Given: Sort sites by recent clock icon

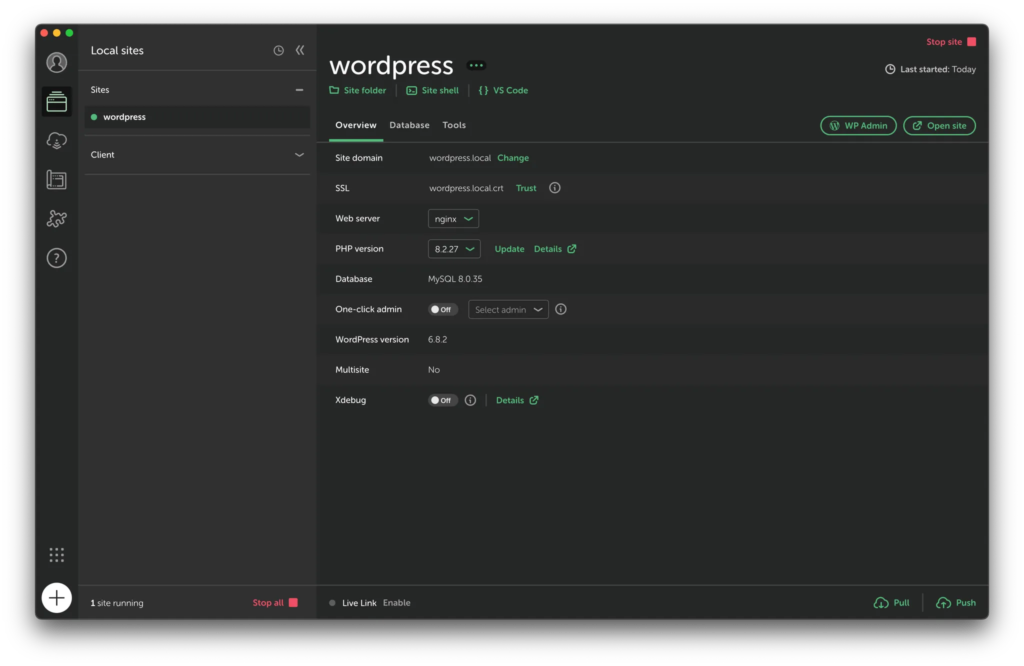Looking at the screenshot, I should tap(279, 50).
